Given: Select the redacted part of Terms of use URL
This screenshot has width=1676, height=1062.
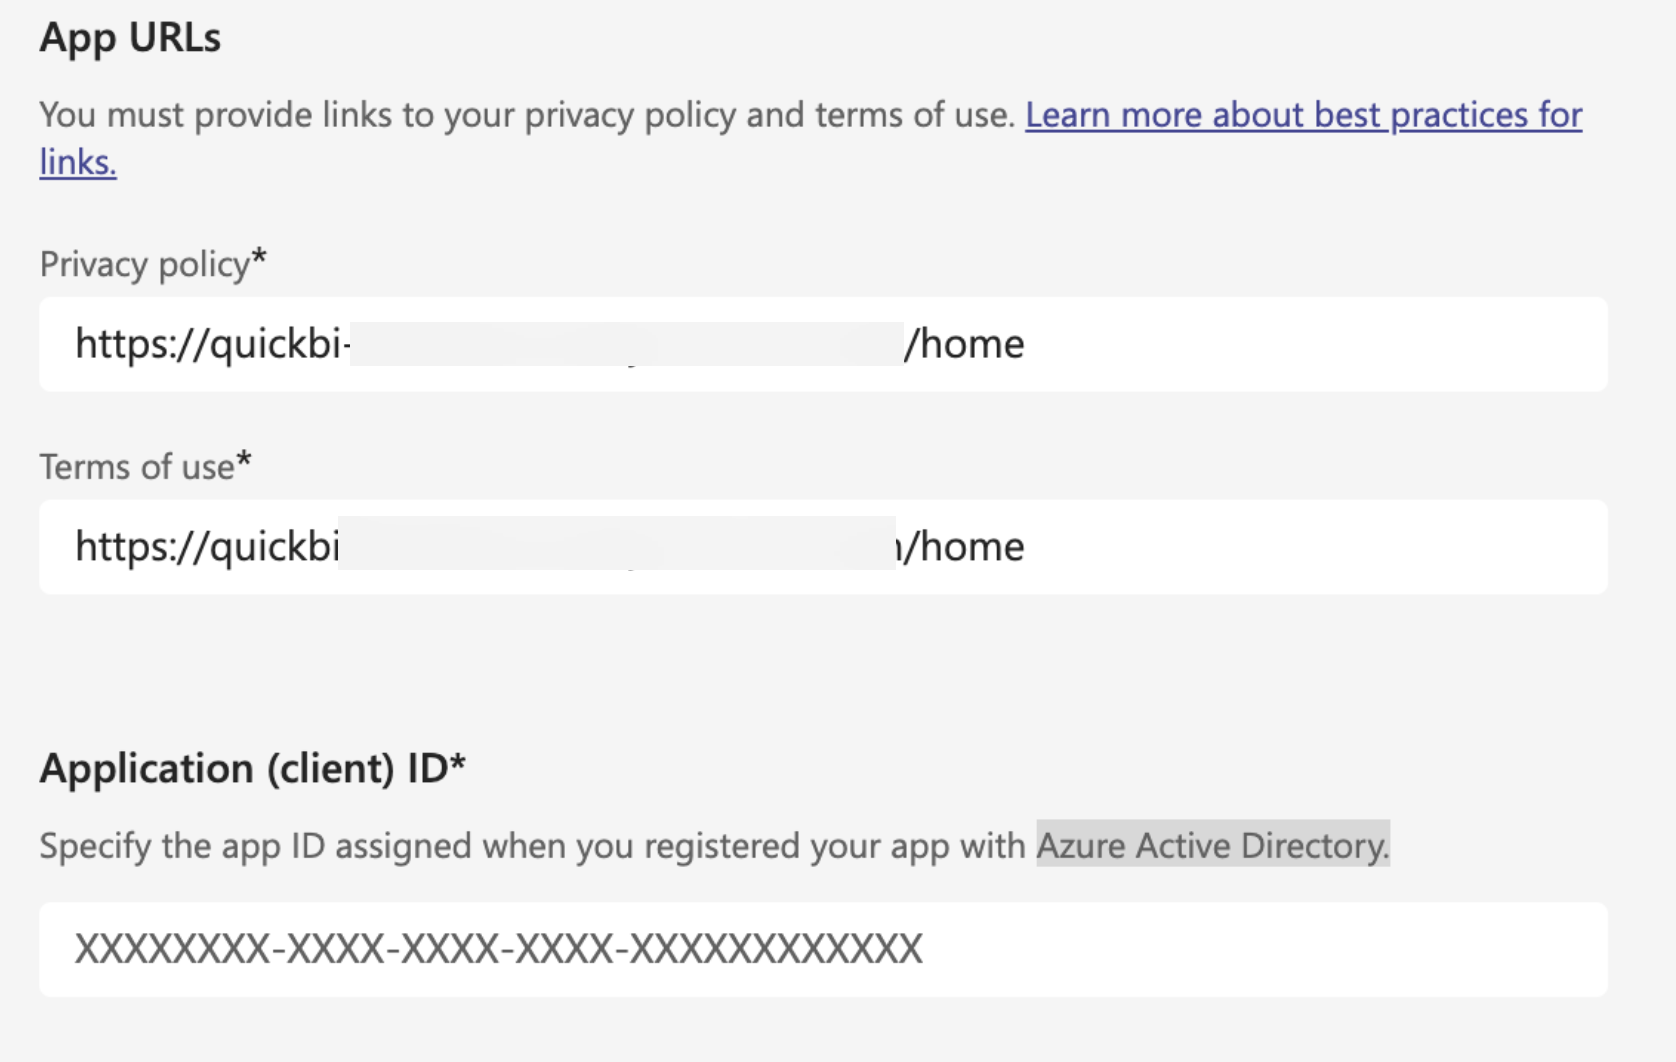Looking at the screenshot, I should tap(616, 544).
